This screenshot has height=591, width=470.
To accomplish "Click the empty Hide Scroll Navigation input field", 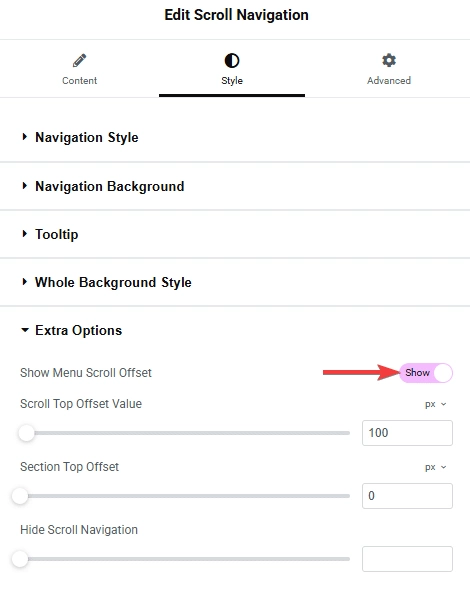I will coord(407,559).
